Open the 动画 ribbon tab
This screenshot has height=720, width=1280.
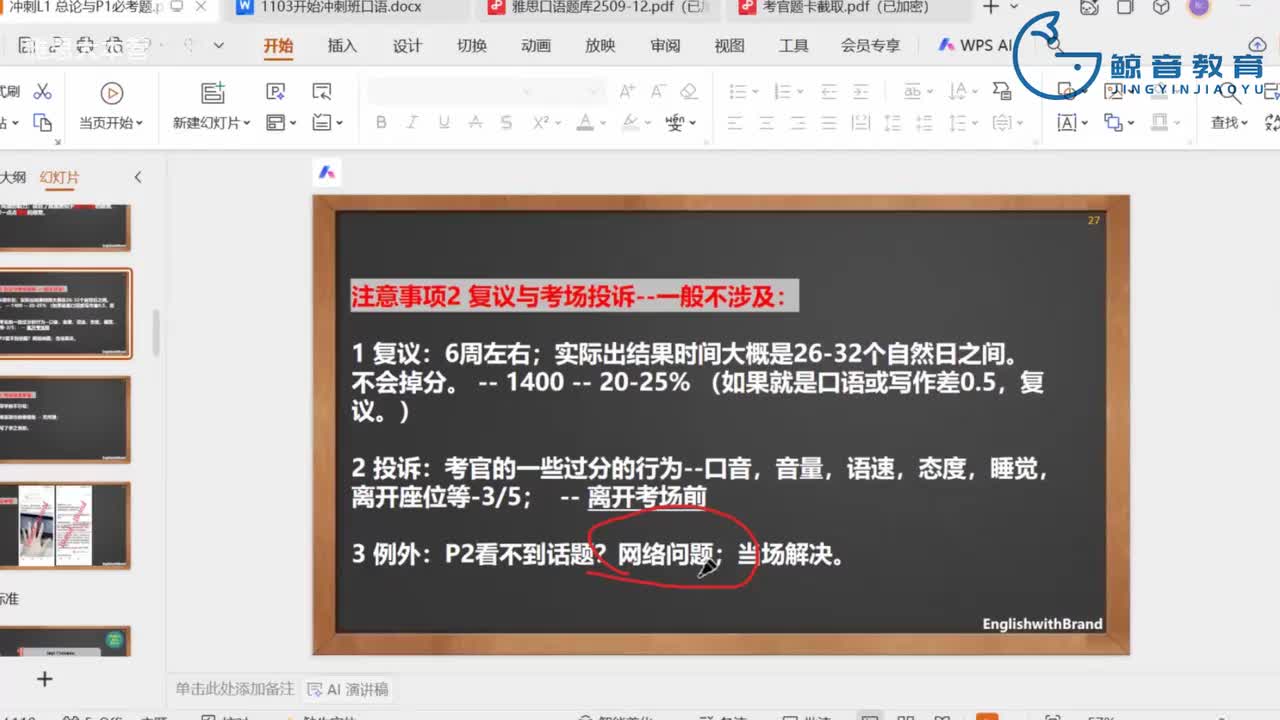(x=536, y=46)
